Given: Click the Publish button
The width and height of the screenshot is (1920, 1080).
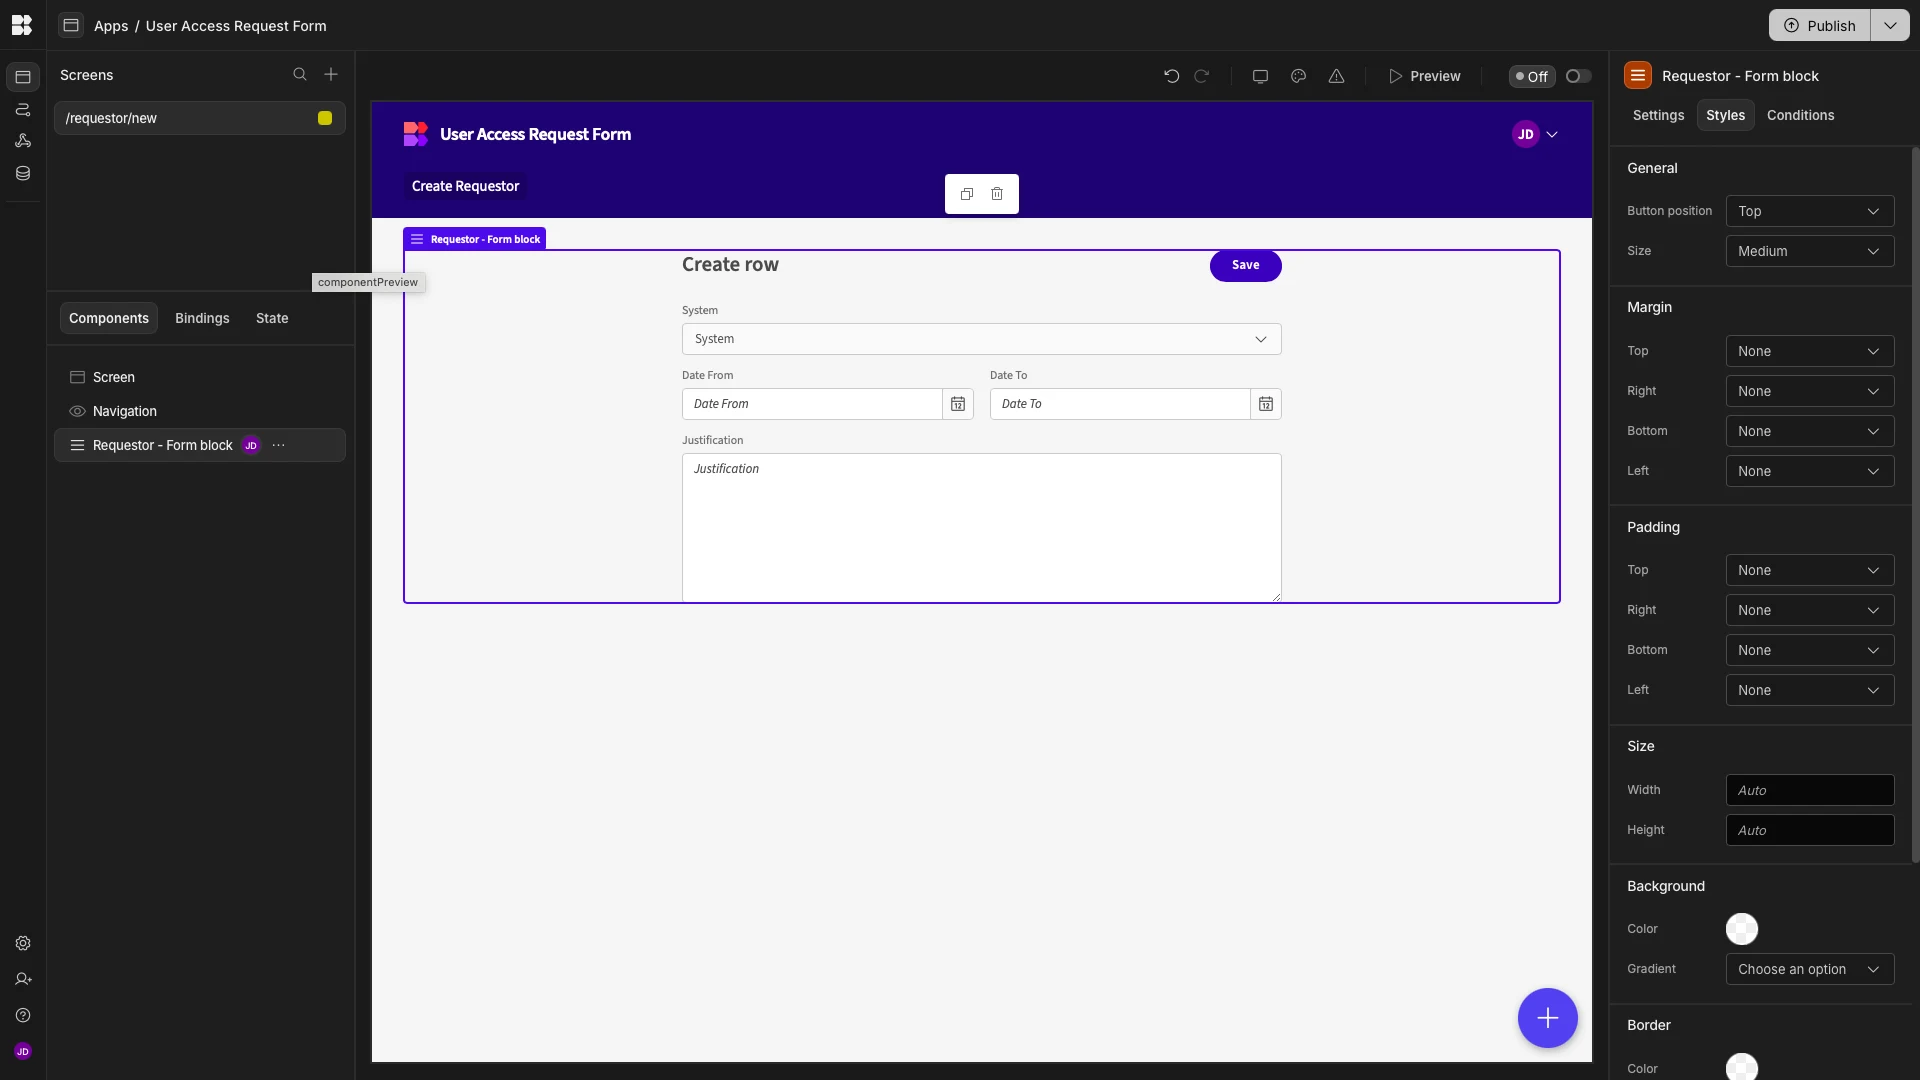Looking at the screenshot, I should pyautogui.click(x=1819, y=26).
